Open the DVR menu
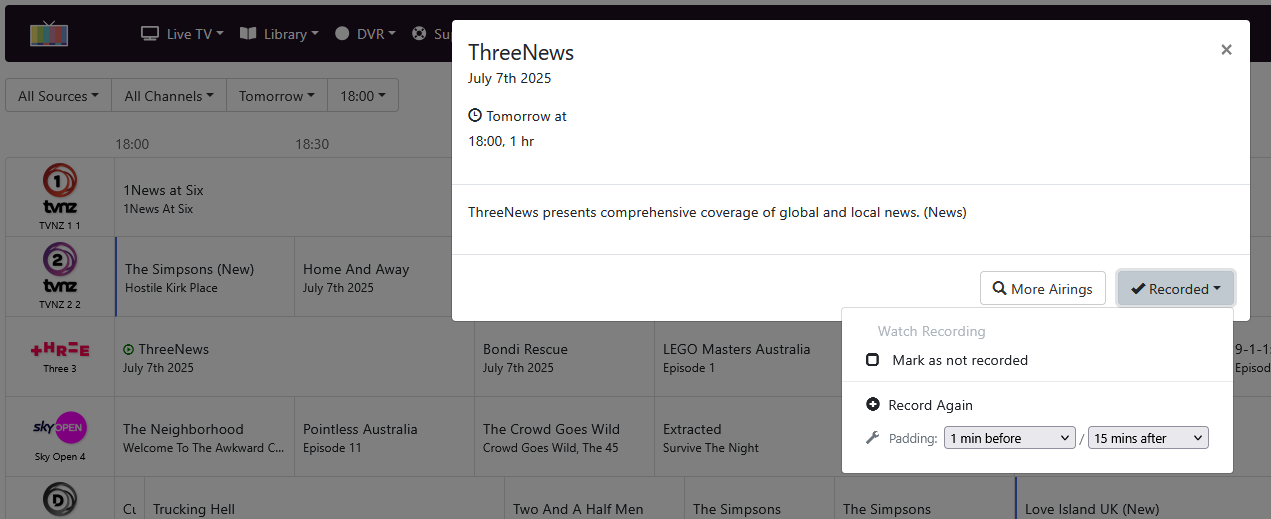 tap(365, 34)
